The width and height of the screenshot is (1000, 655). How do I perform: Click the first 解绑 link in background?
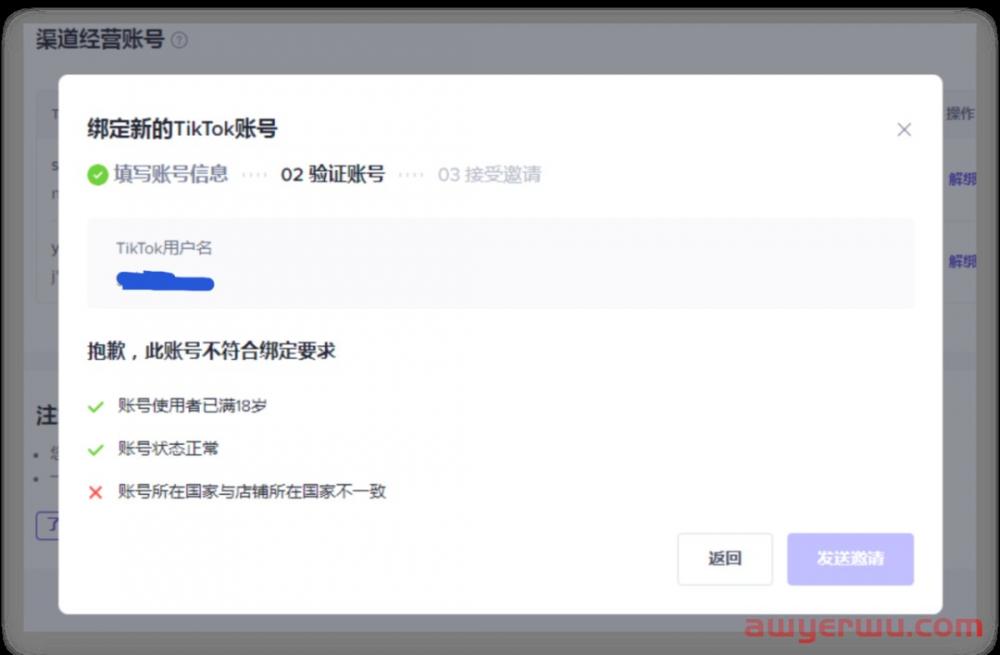point(961,180)
